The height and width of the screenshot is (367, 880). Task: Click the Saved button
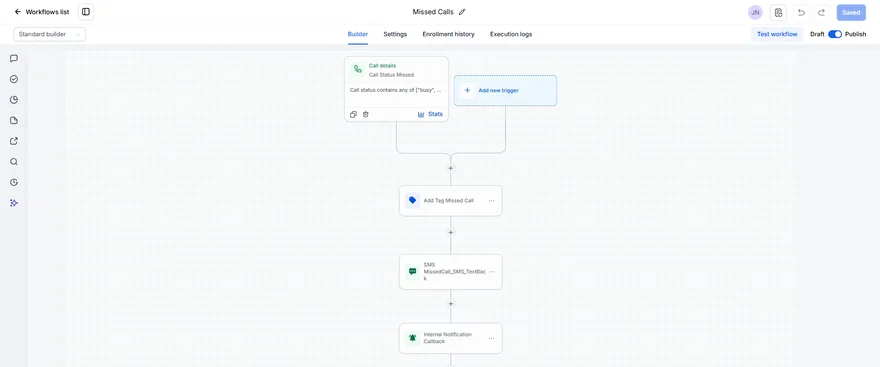[x=851, y=12]
